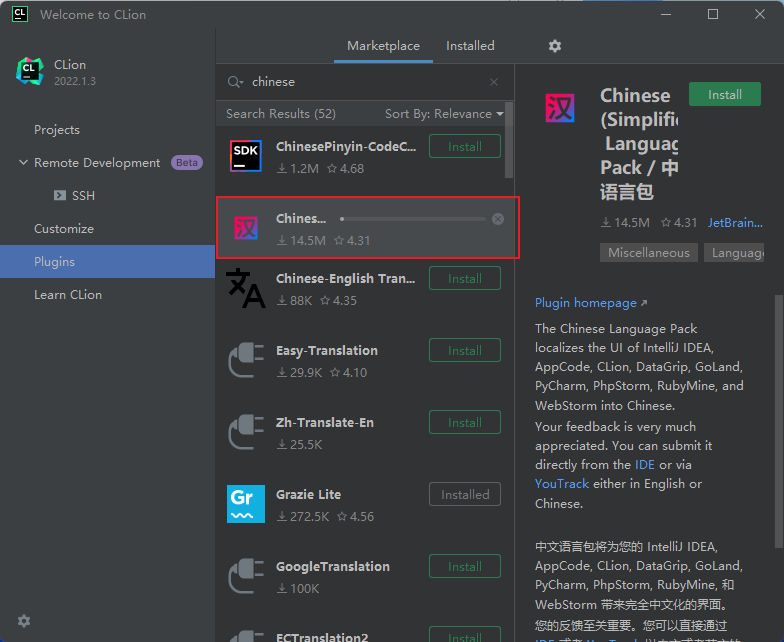Select the Chinese-English Translate plugin name

(346, 278)
